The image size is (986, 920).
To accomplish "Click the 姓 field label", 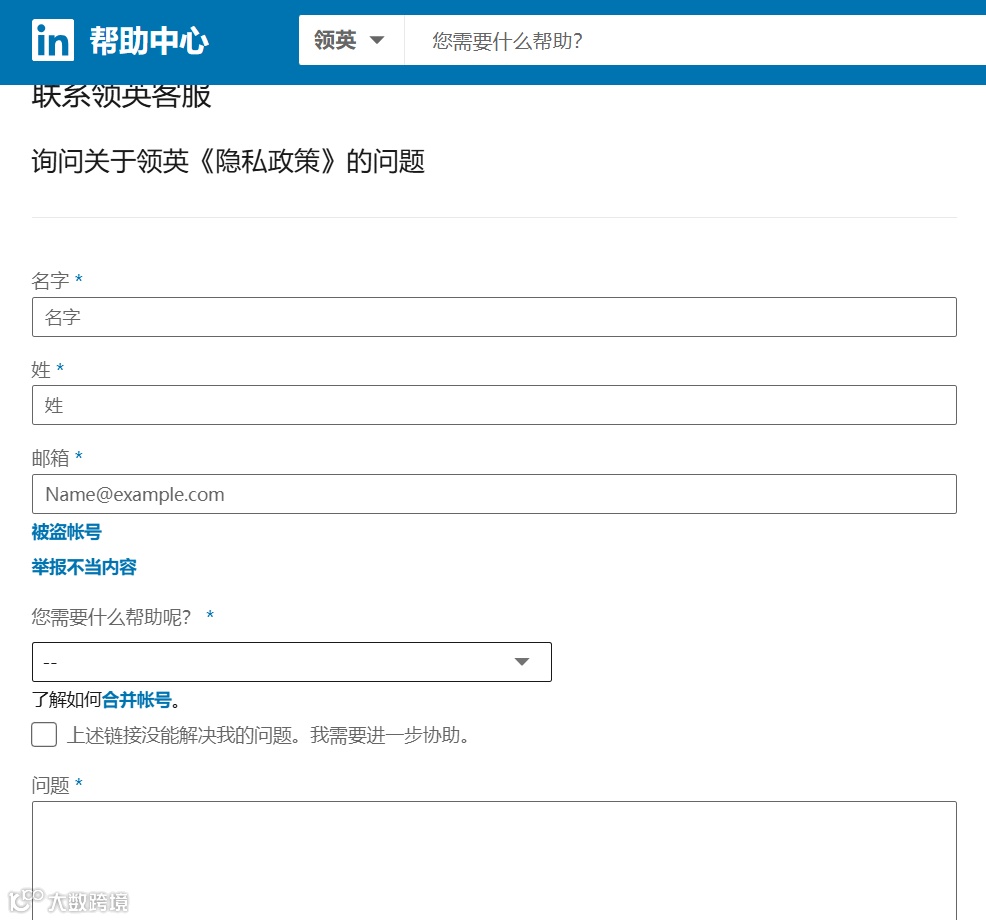I will point(41,369).
